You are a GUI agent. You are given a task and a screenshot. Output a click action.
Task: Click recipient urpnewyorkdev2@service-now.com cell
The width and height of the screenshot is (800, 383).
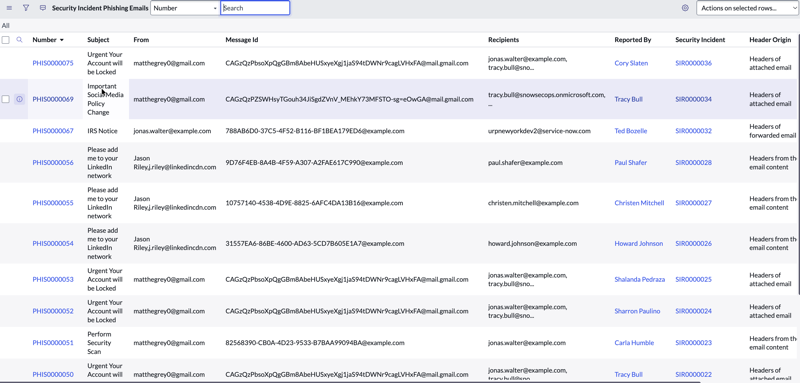pyautogui.click(x=539, y=131)
